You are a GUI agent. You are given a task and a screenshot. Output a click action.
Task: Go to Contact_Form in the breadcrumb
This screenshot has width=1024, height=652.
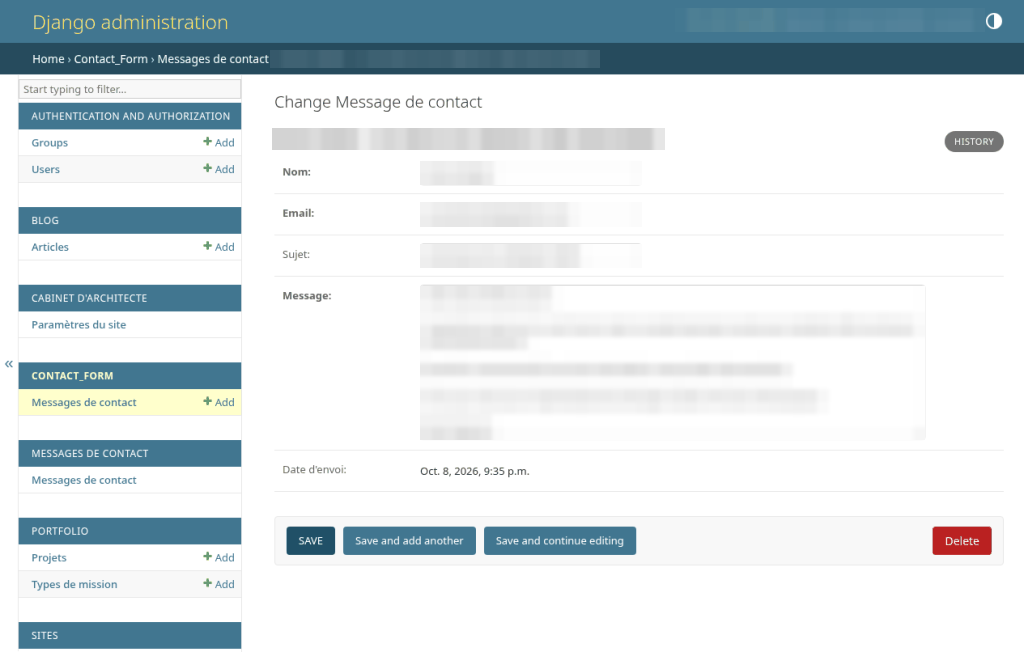111,59
